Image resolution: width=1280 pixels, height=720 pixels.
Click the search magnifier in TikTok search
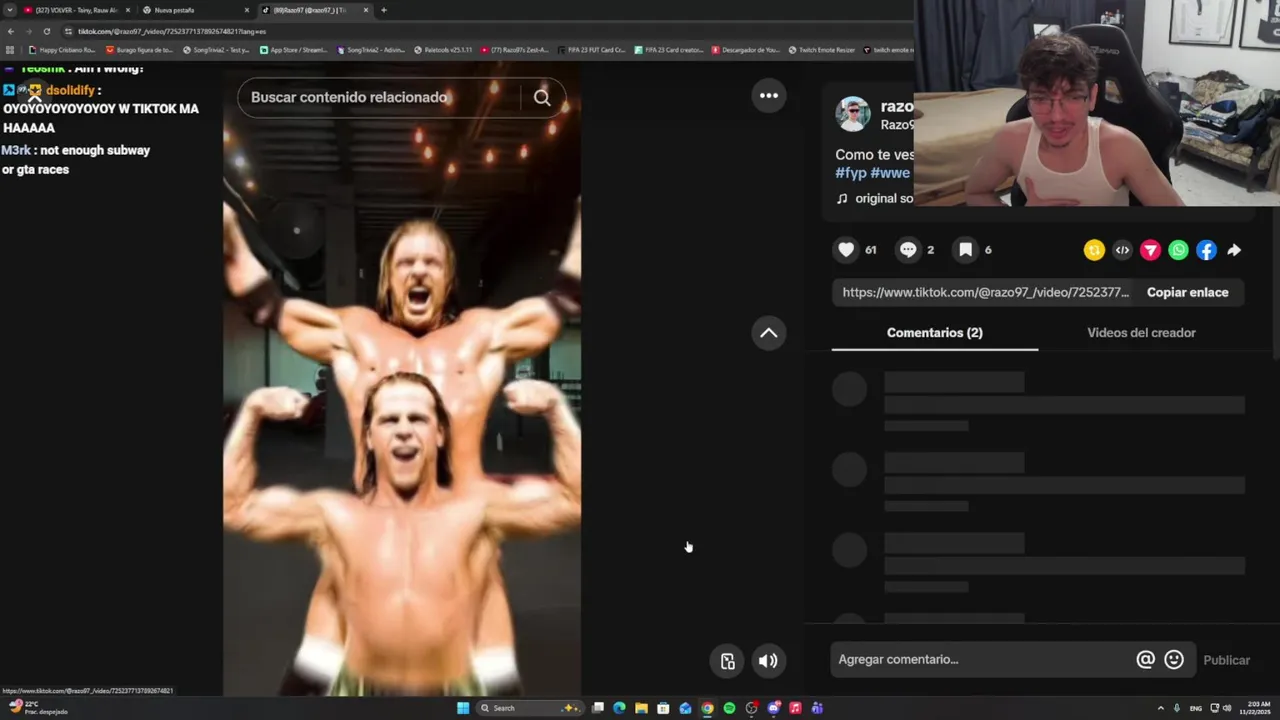542,97
